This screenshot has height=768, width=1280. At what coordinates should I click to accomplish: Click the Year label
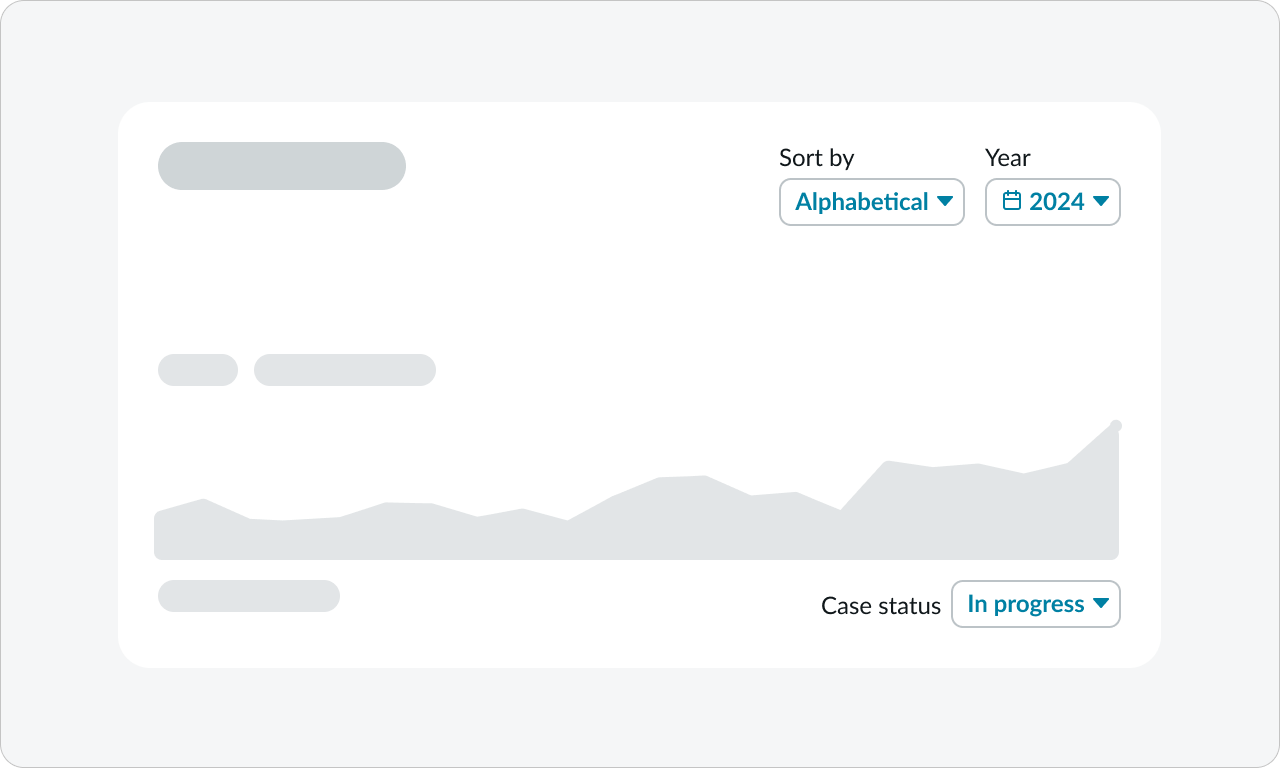(x=1007, y=158)
